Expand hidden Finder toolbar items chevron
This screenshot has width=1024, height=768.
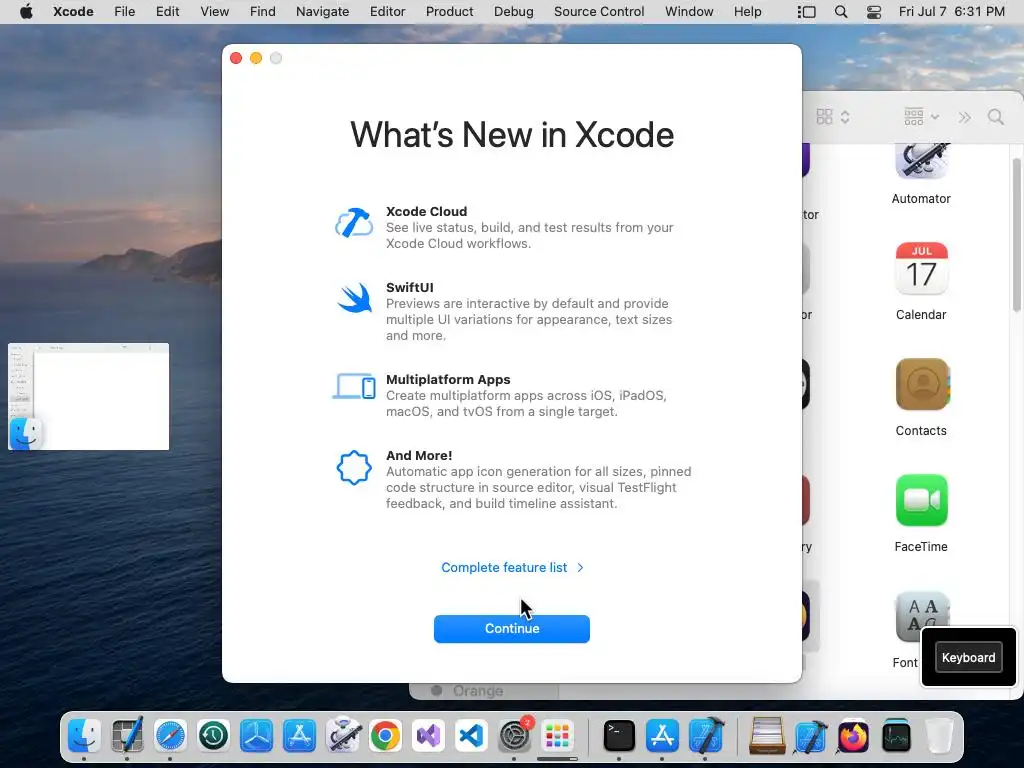(964, 117)
